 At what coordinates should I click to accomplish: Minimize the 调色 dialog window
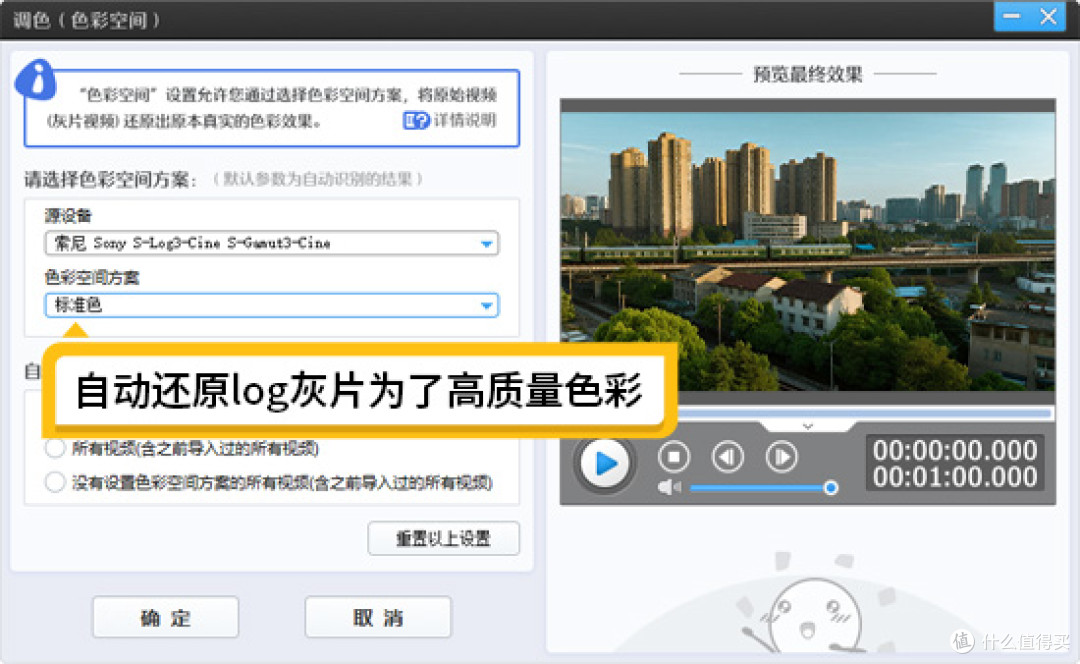pyautogui.click(x=1012, y=16)
